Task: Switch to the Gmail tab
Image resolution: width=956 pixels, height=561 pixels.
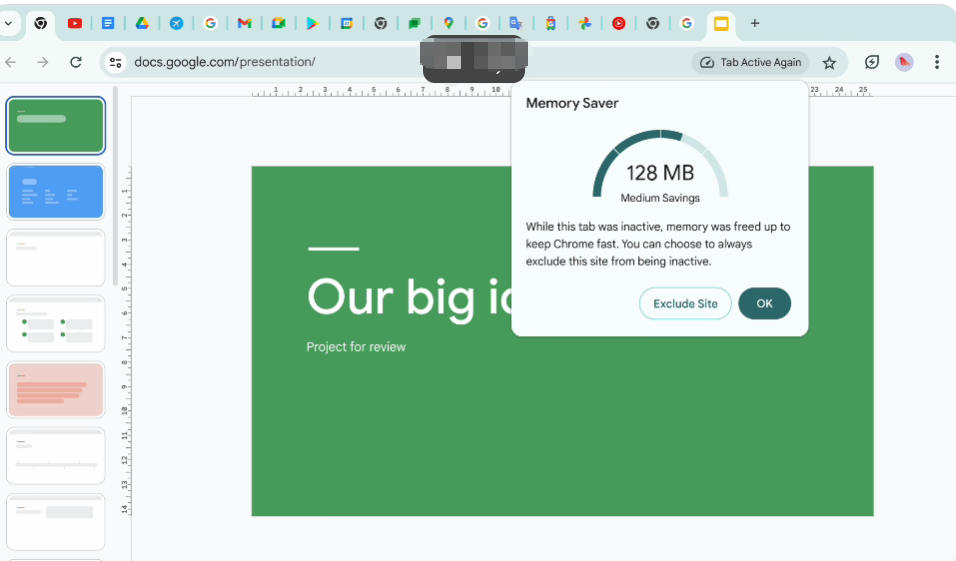Action: coord(244,23)
